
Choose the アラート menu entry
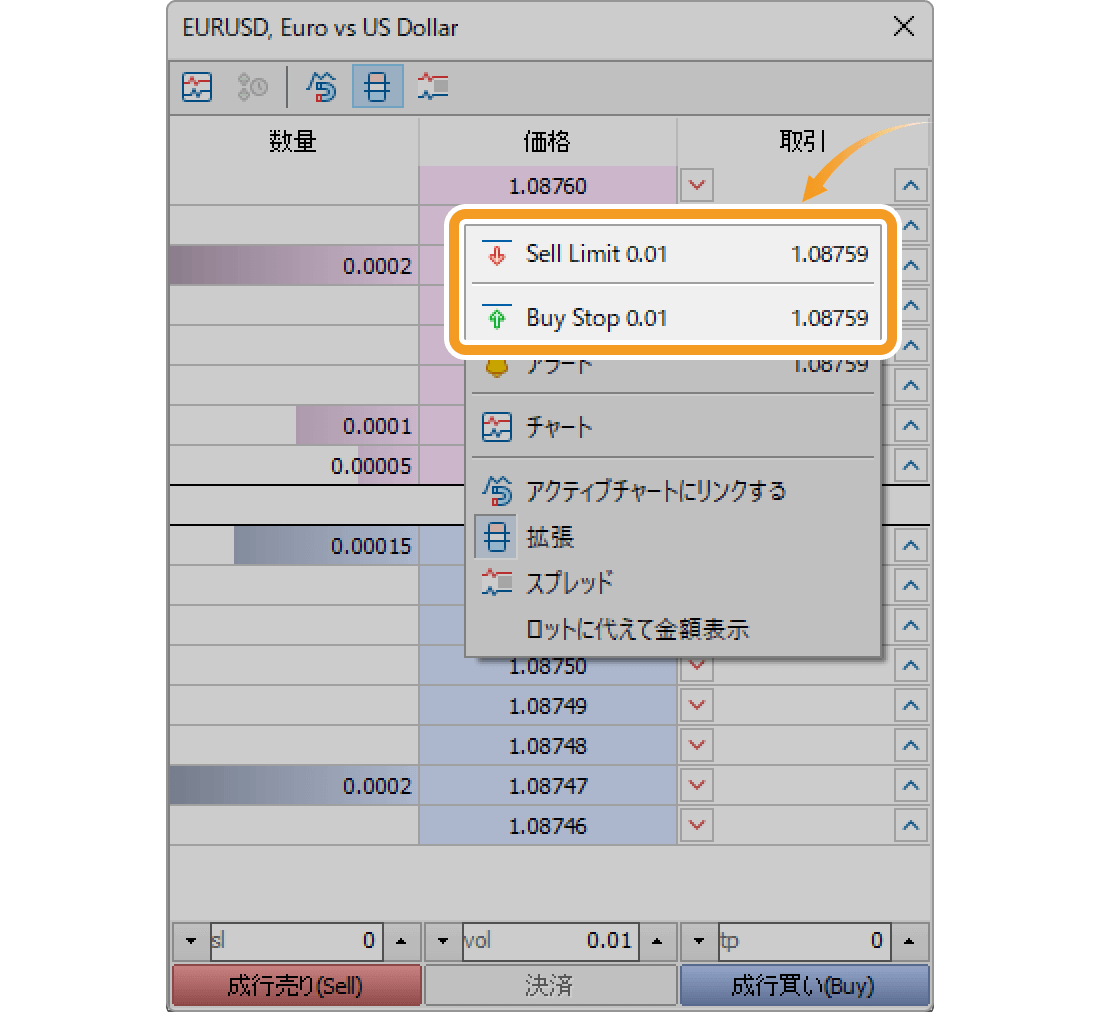coord(673,367)
